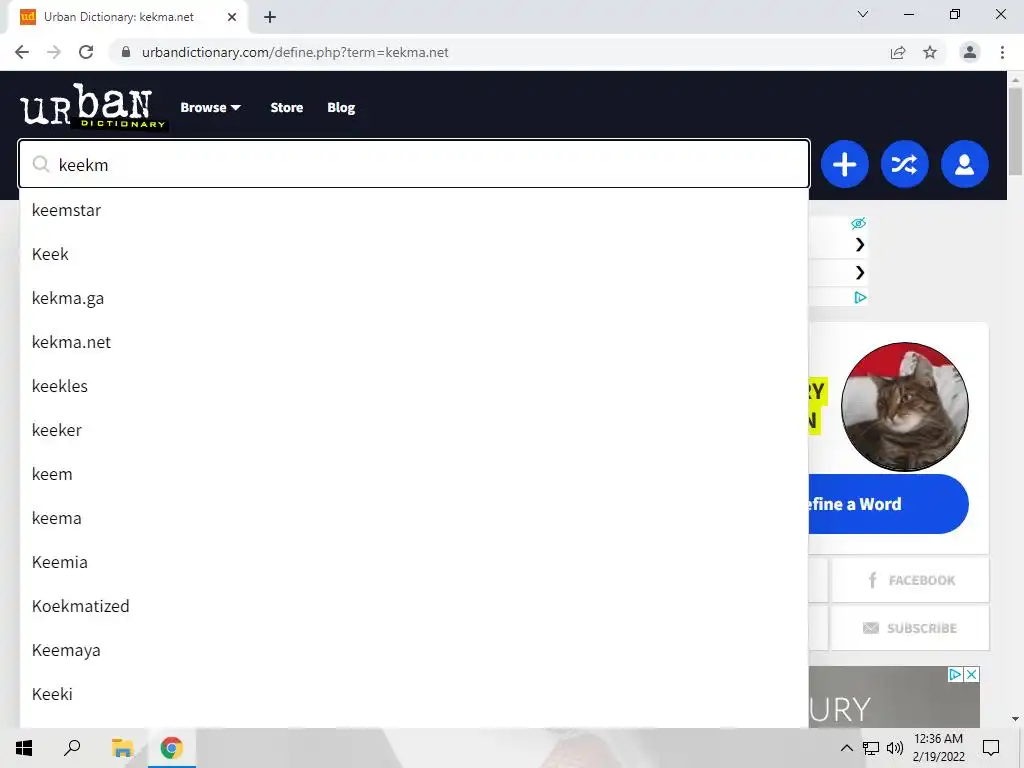
Task: Select the Keemia suggestion
Action: (x=414, y=562)
